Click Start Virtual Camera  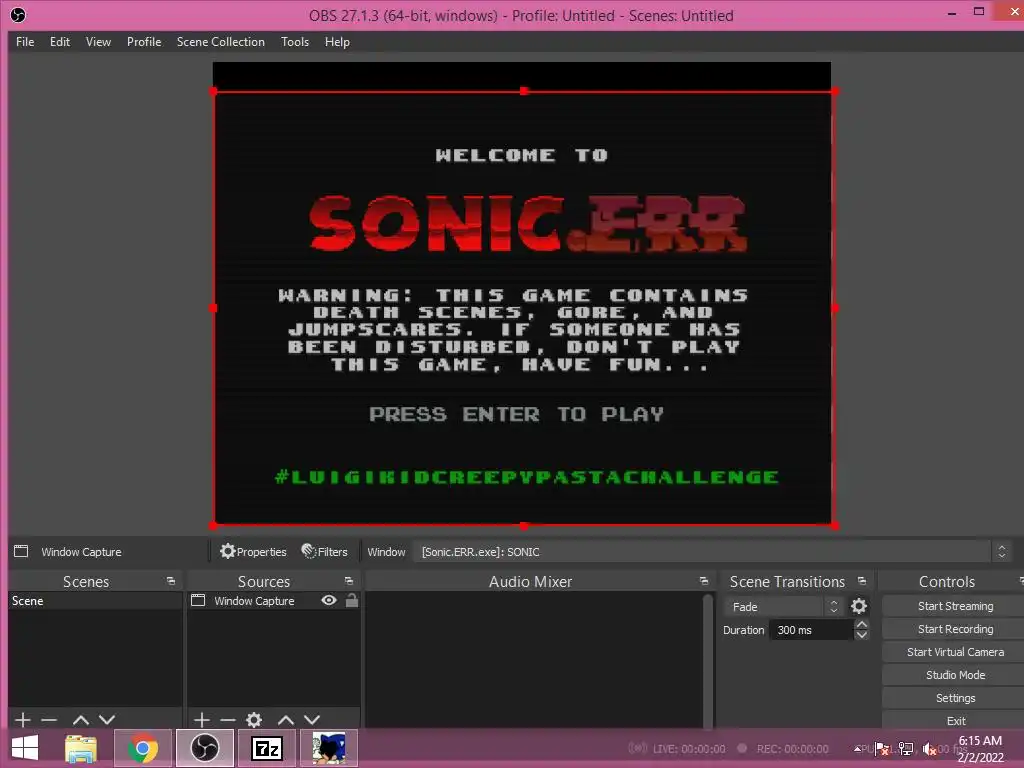pos(955,652)
